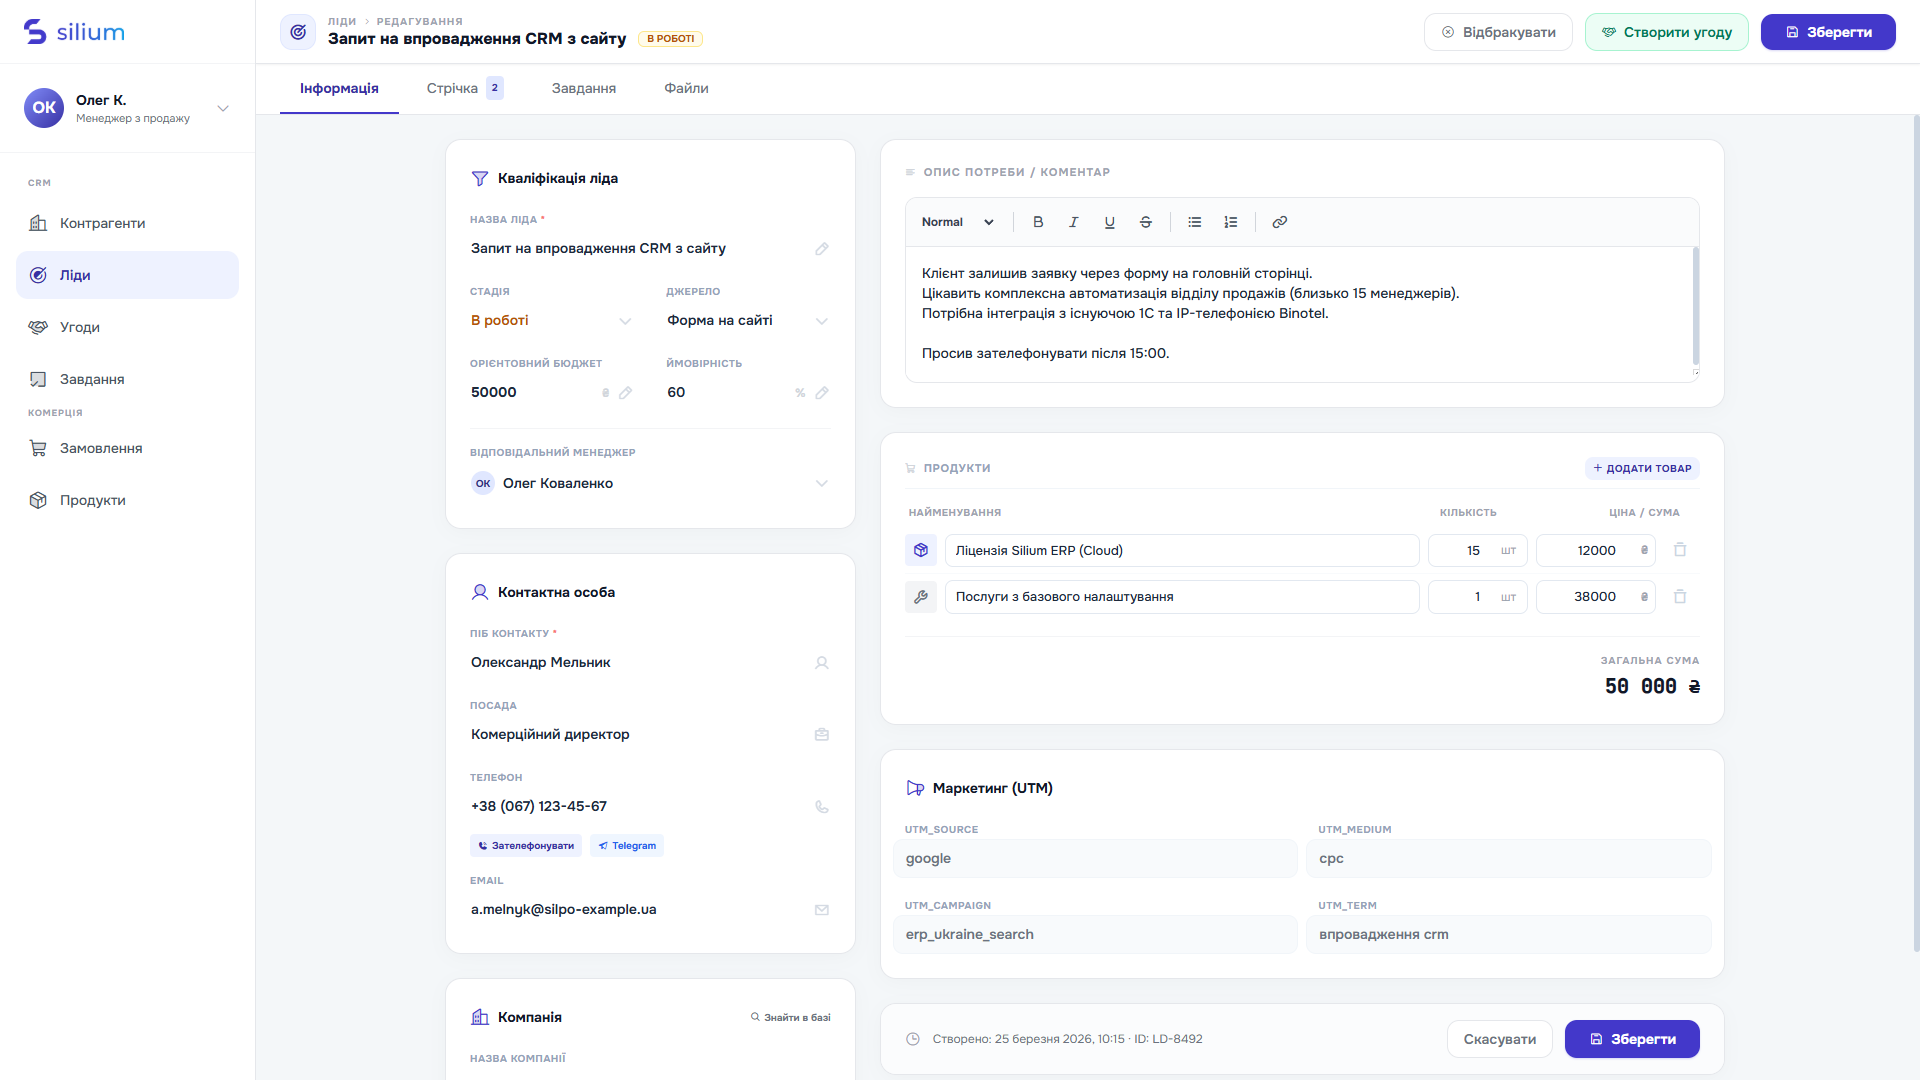Switch to the Стрічка tab
The width and height of the screenshot is (1920, 1080).
pos(465,88)
